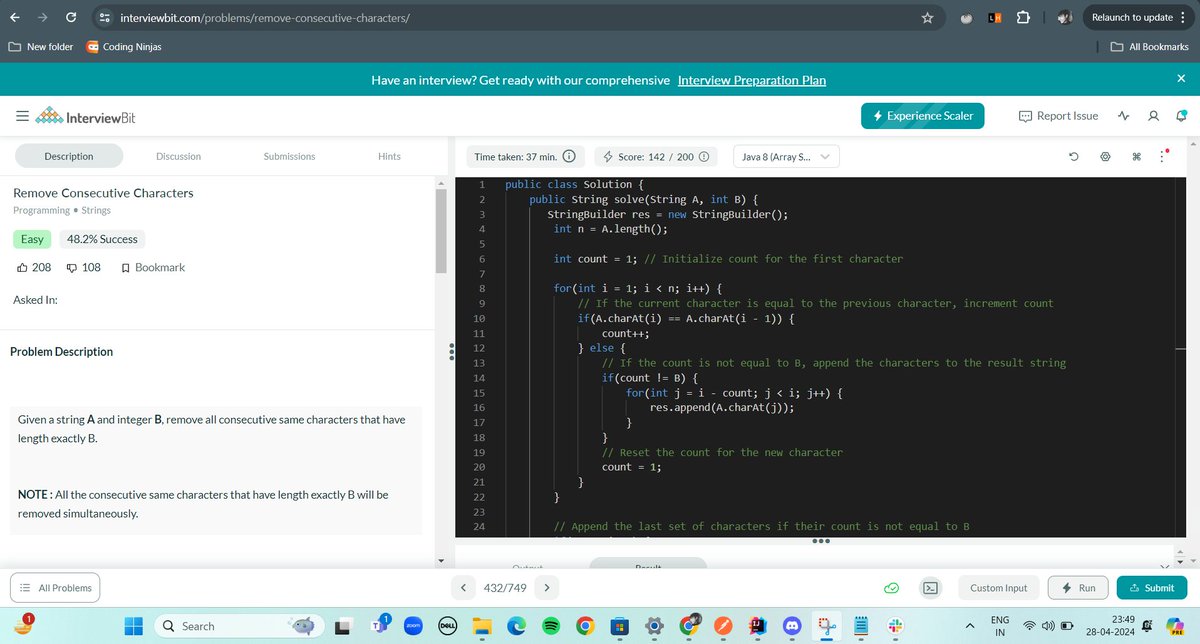Reset code with the editor reset icon
The width and height of the screenshot is (1200, 644).
[x=1073, y=156]
